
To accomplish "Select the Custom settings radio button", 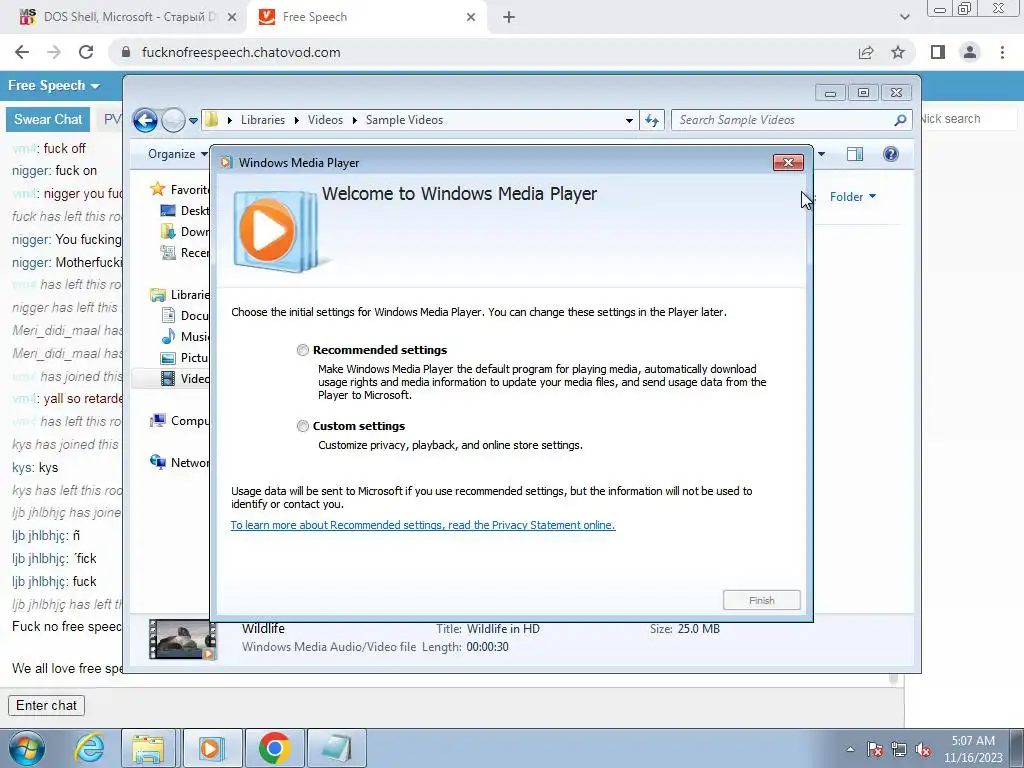I will [302, 426].
